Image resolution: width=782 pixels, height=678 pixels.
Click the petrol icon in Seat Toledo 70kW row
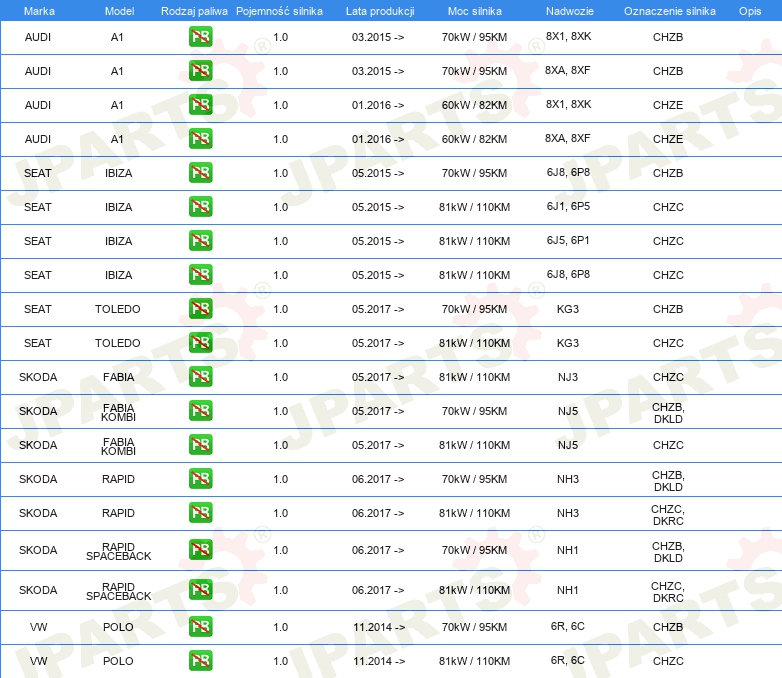(200, 309)
